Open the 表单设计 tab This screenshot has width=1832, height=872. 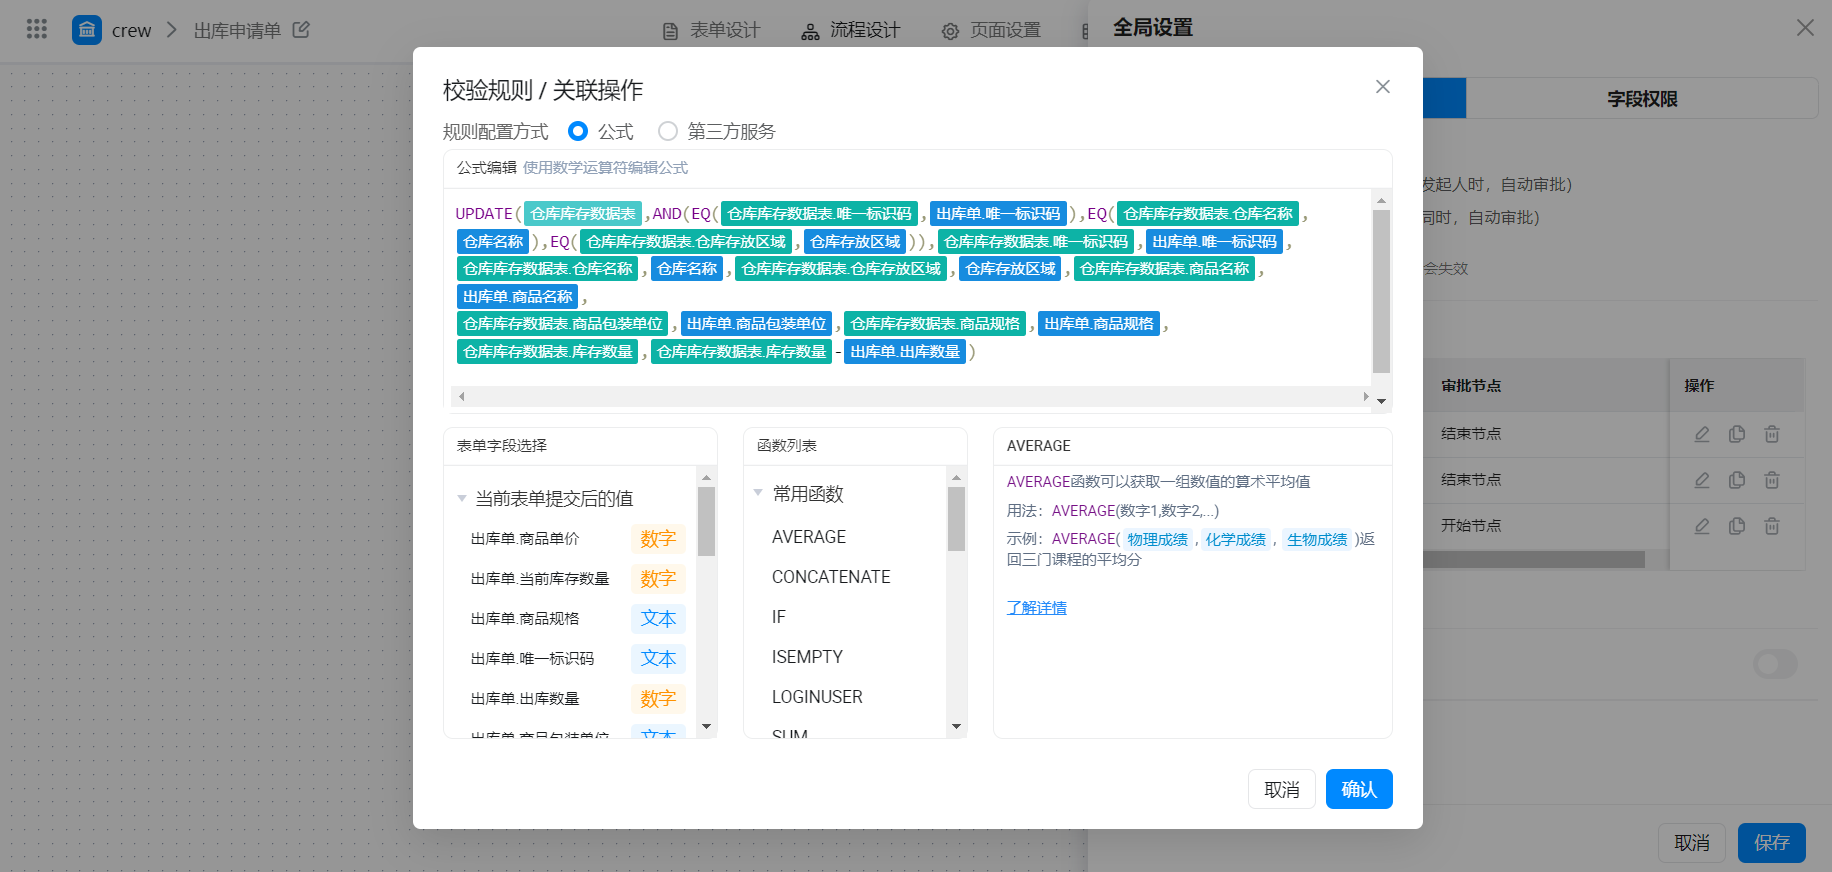pos(711,31)
